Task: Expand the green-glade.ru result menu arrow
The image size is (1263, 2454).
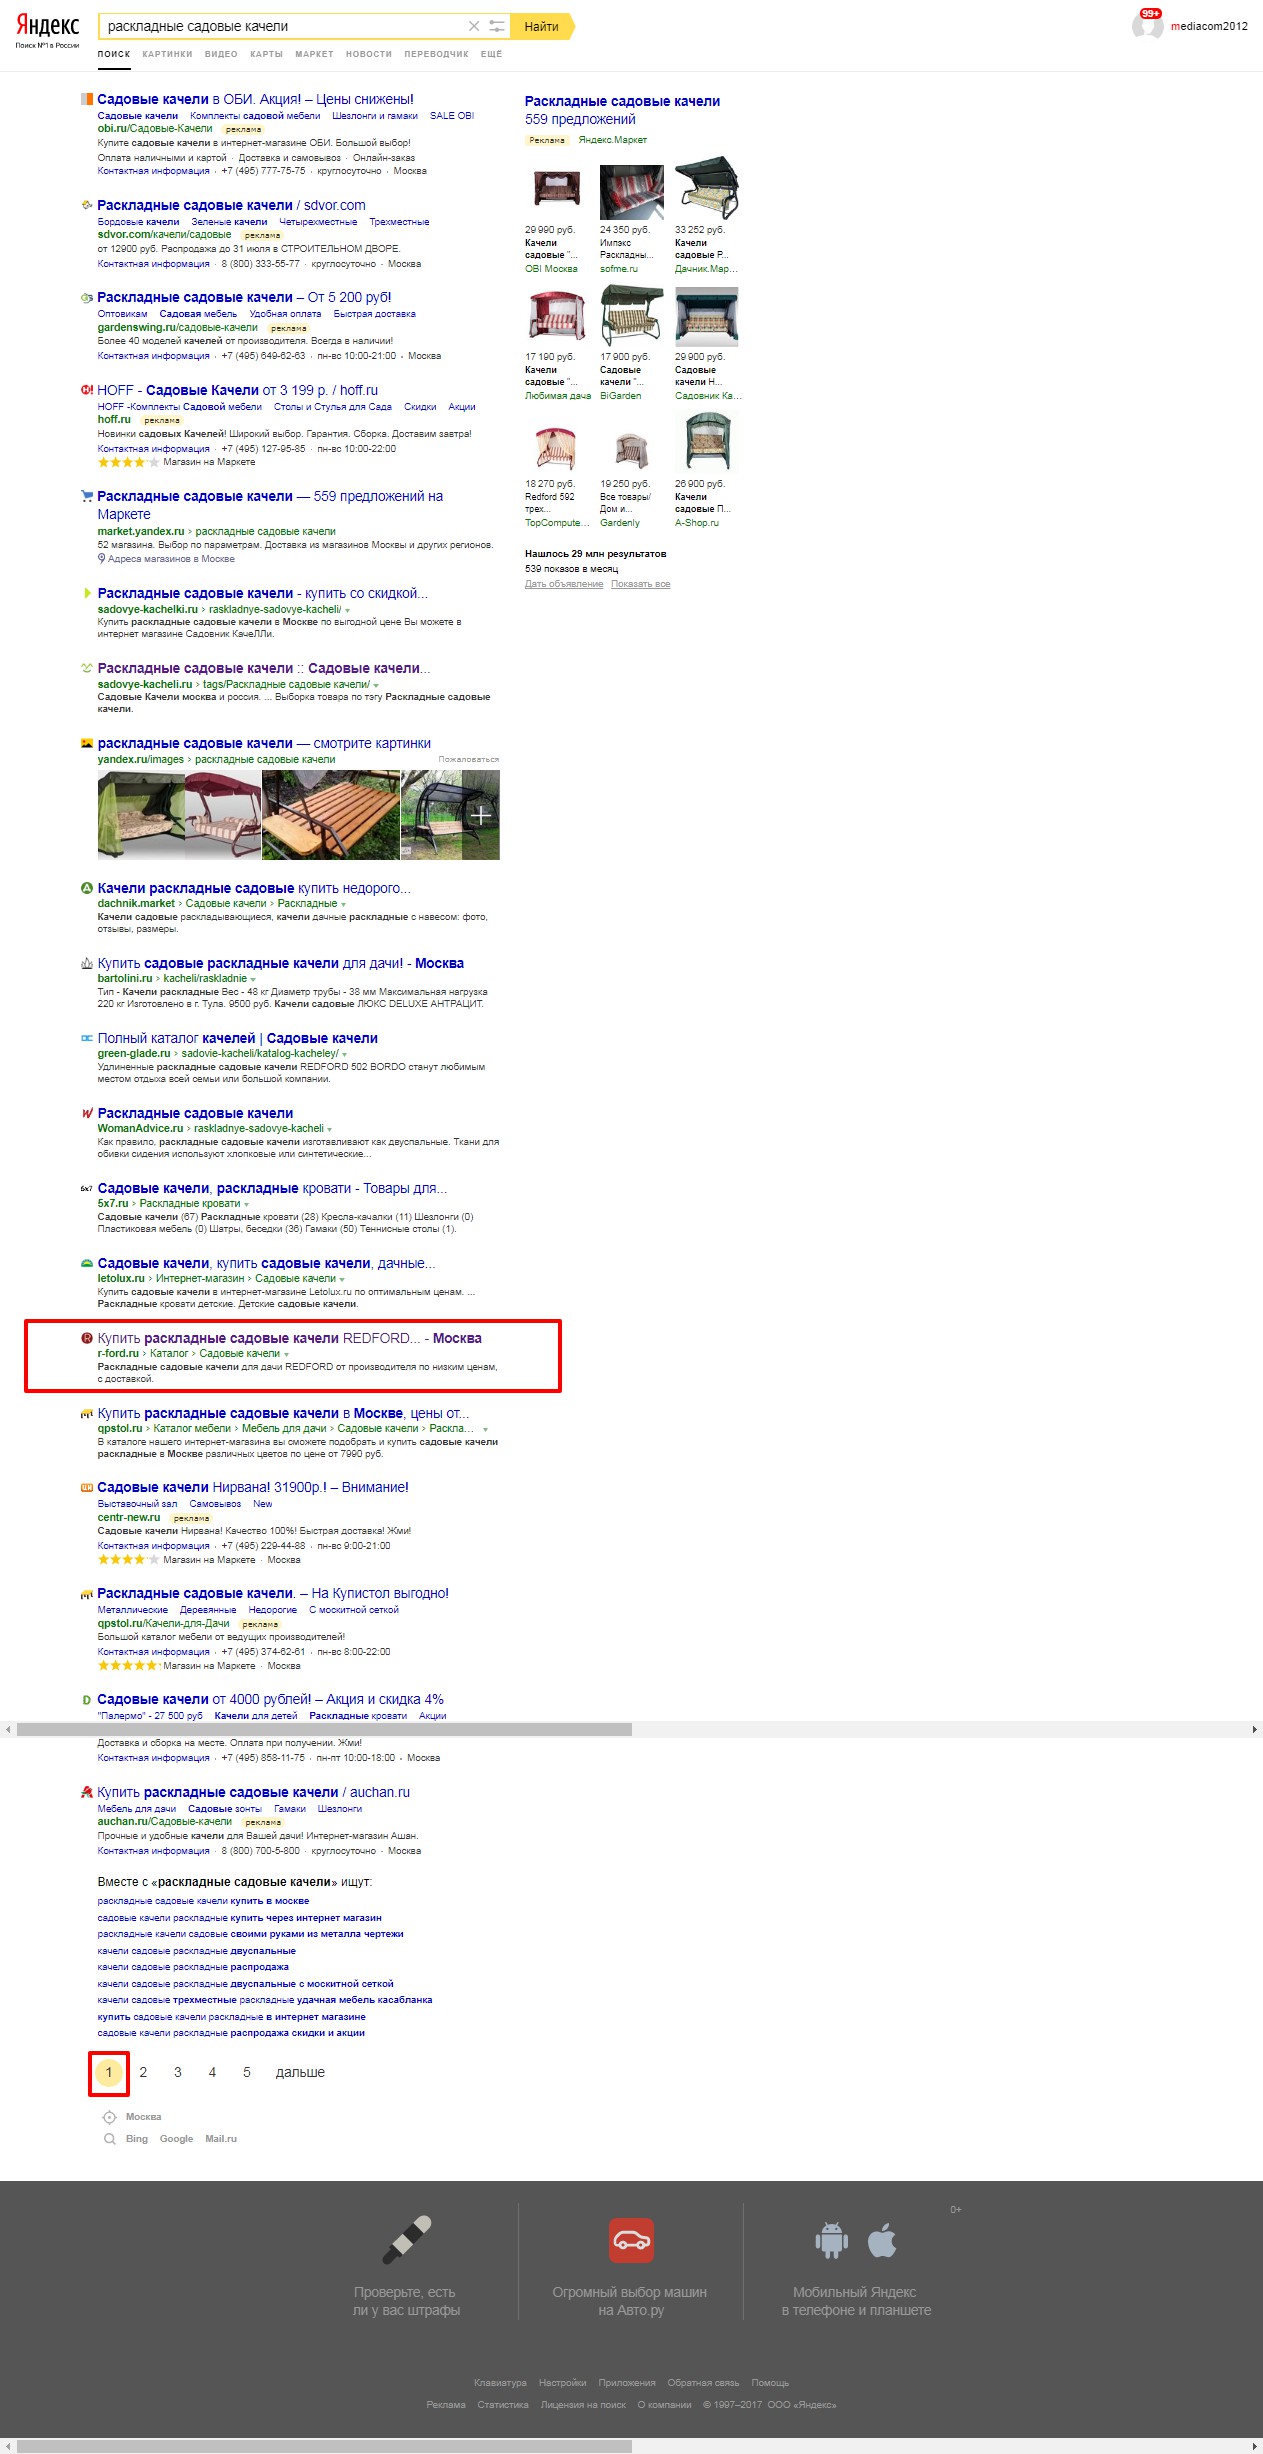Action: point(345,1054)
